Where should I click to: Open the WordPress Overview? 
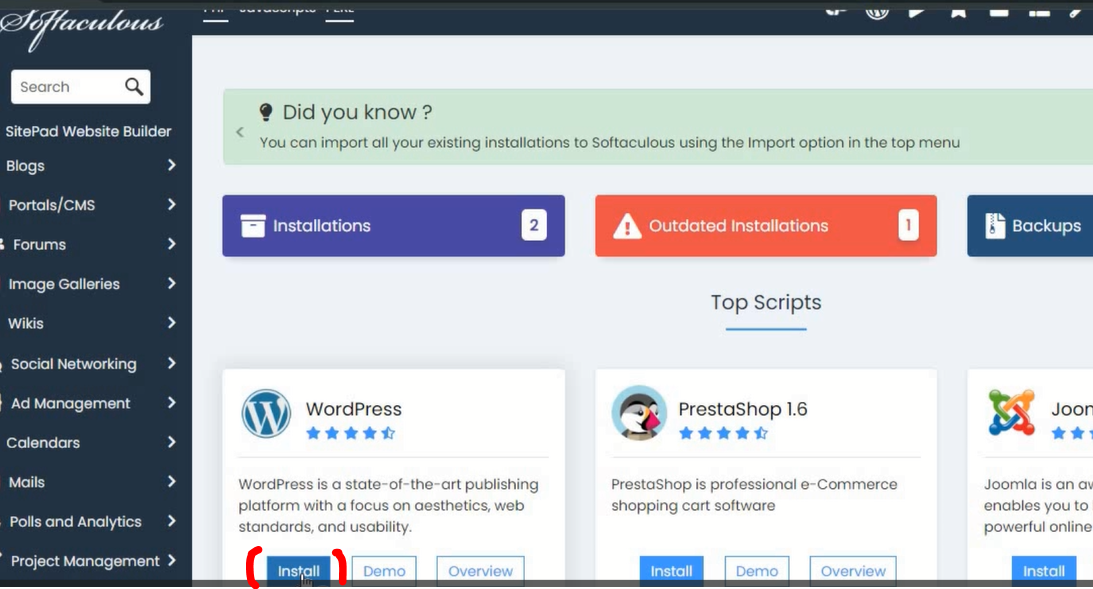click(480, 571)
